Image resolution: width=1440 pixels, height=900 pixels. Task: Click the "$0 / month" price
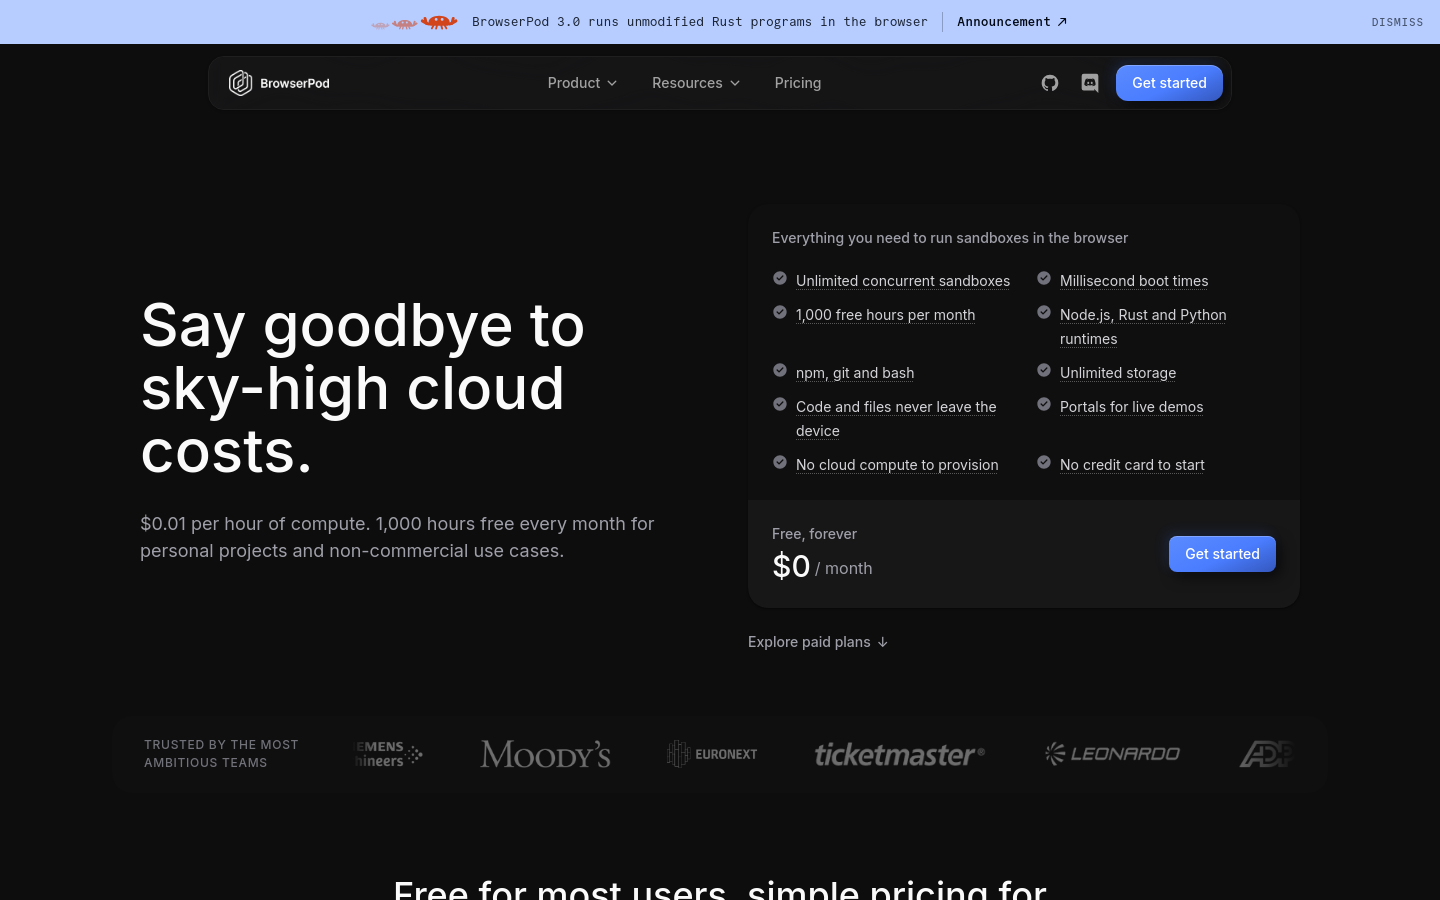822,566
